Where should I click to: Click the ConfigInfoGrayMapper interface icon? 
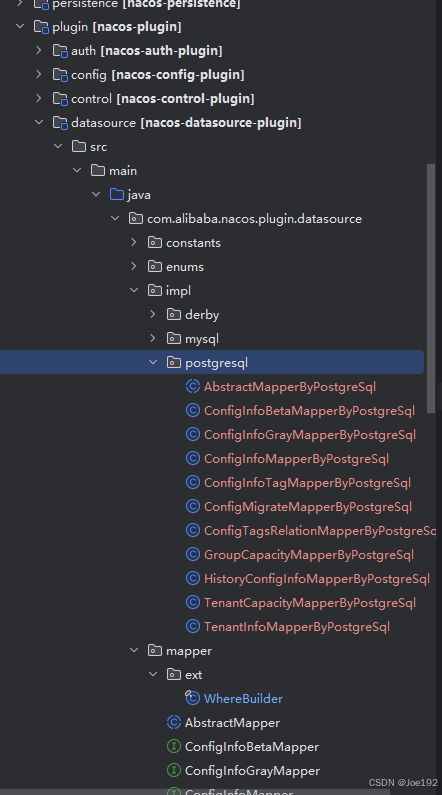pos(174,770)
